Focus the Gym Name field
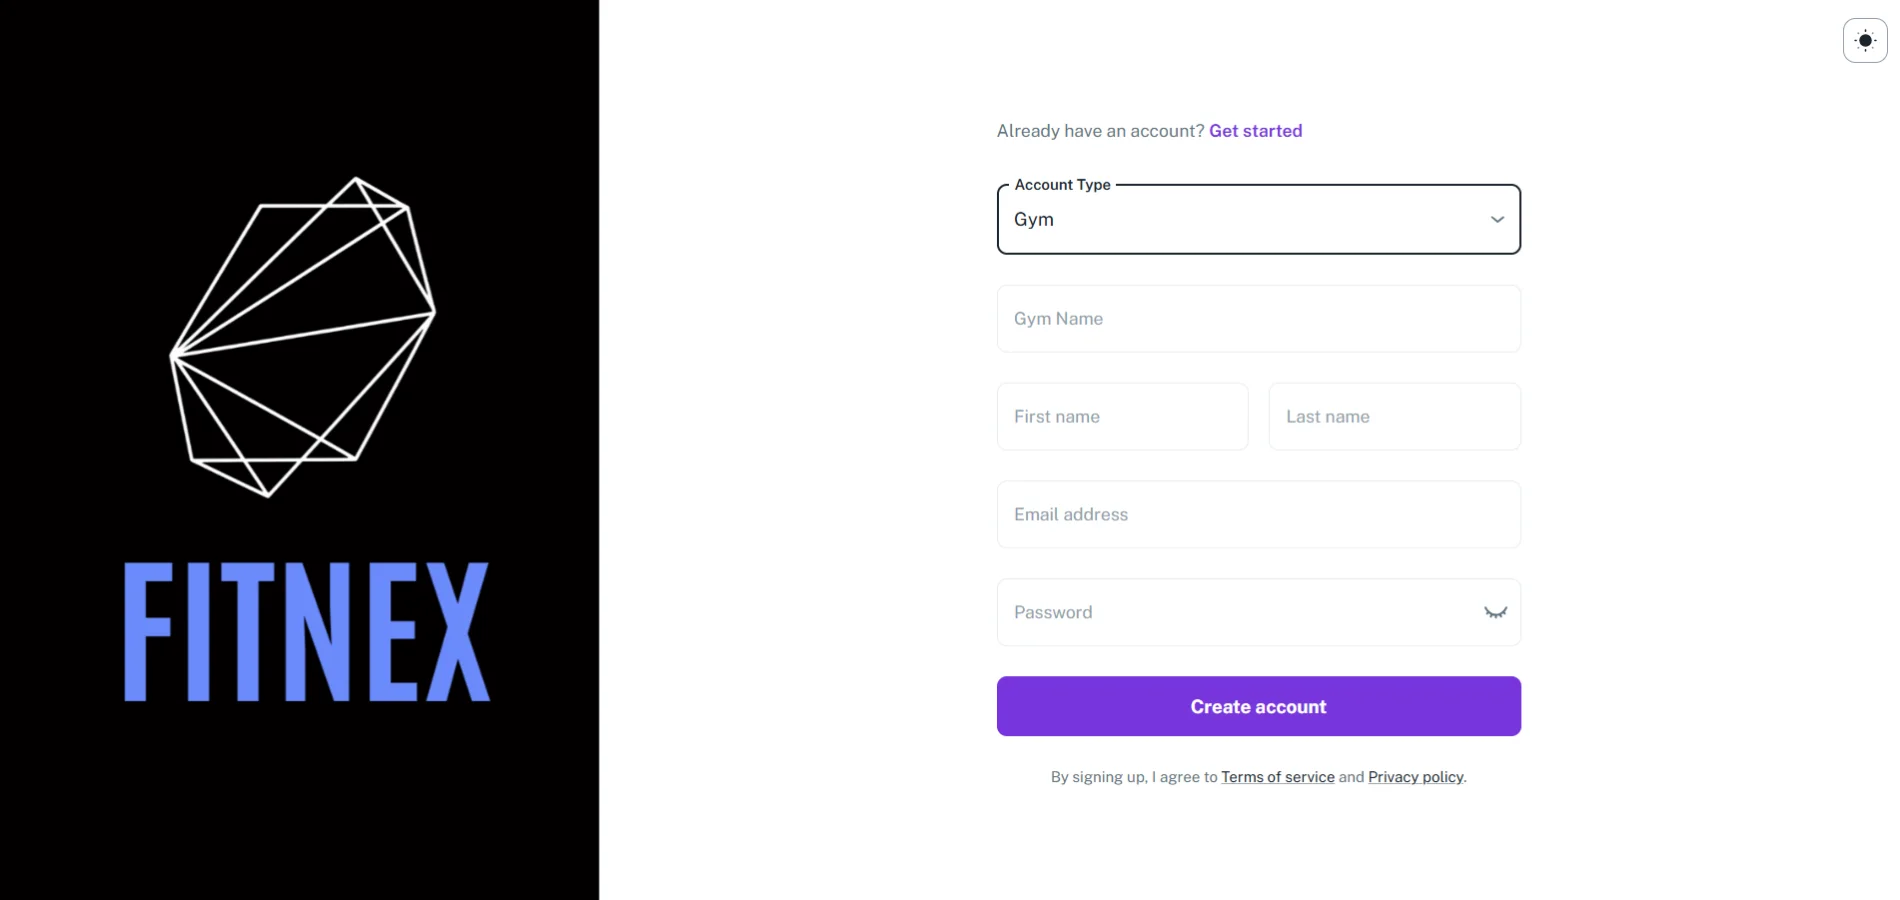 (1258, 319)
